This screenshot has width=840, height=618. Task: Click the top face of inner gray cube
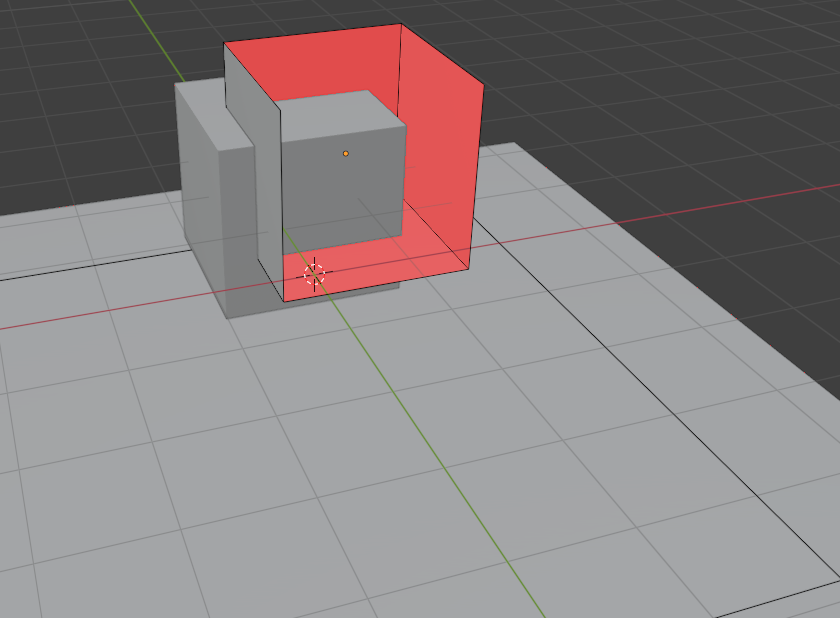[340, 110]
